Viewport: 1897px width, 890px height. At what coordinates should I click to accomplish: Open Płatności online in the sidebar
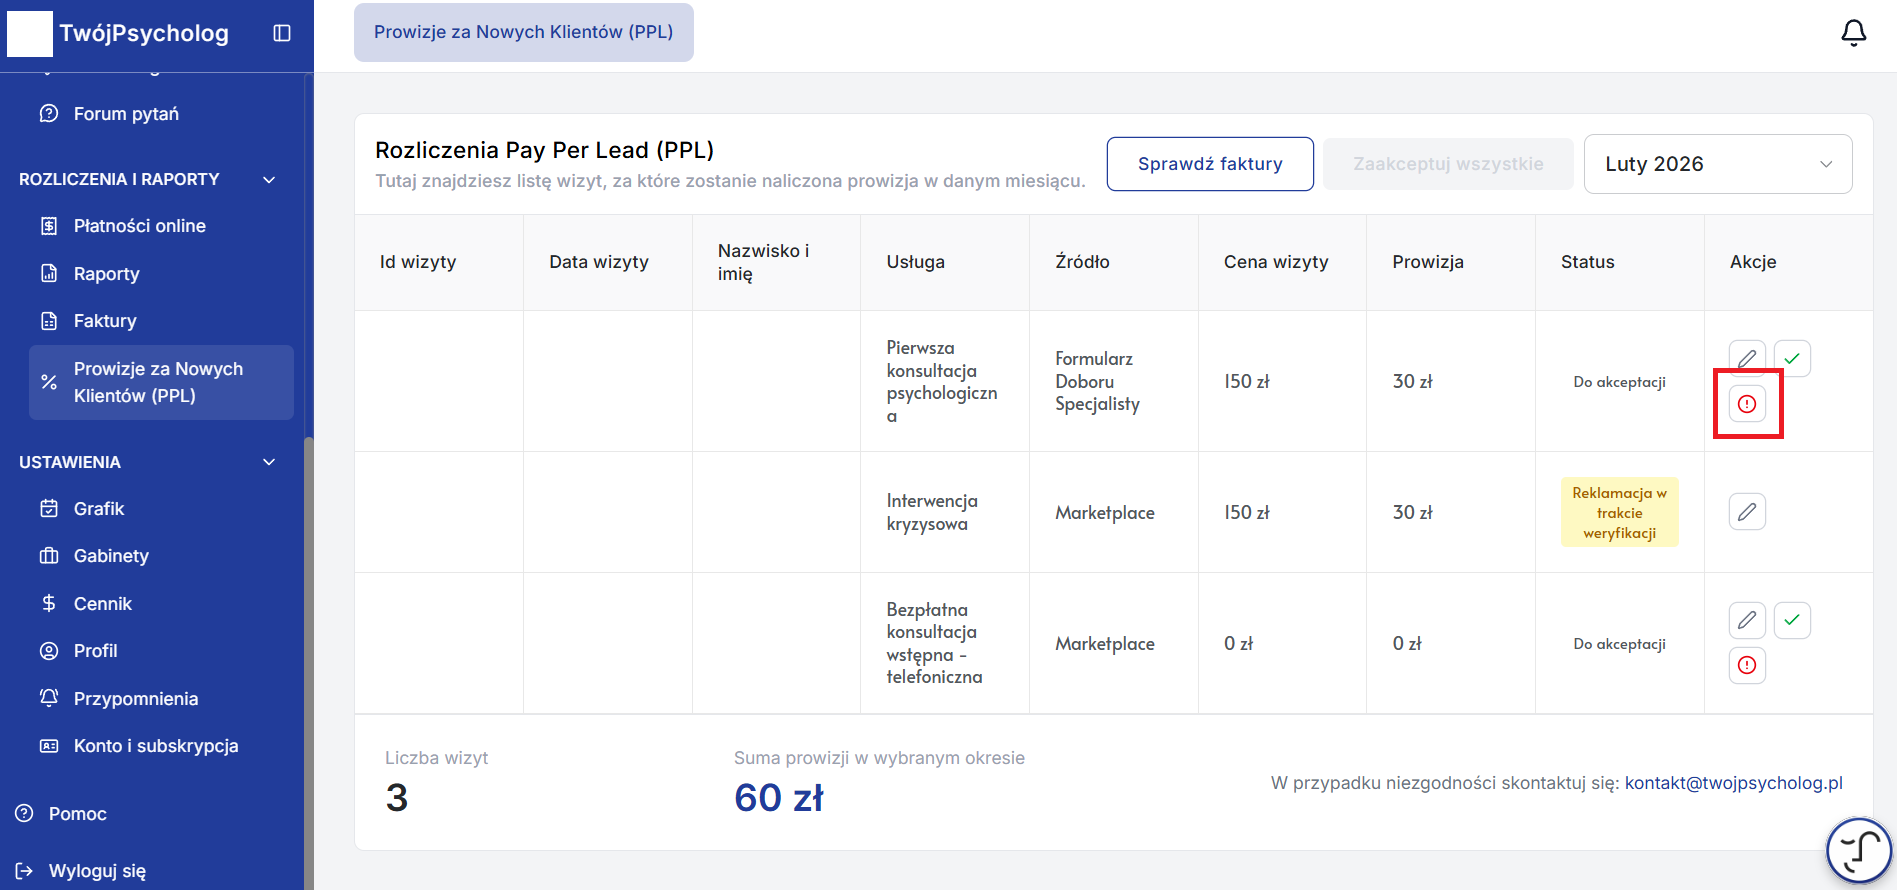(139, 226)
